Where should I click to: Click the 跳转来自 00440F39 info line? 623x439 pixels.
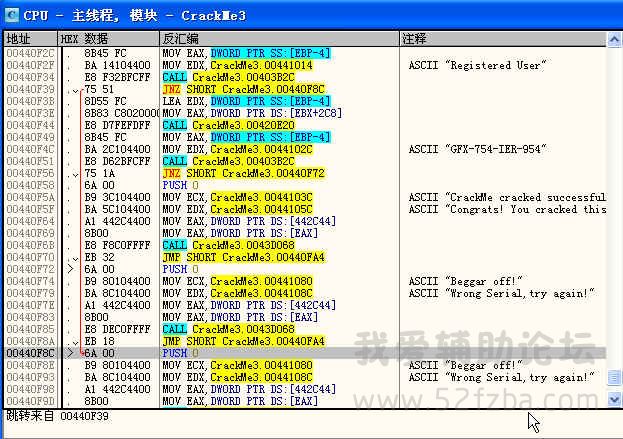[50, 414]
